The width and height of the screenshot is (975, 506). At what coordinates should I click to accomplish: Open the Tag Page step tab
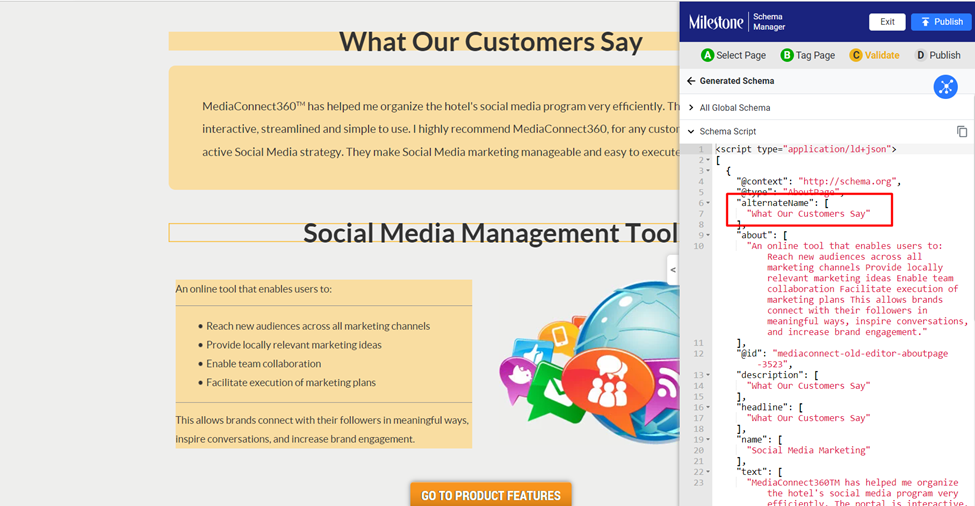pos(808,55)
